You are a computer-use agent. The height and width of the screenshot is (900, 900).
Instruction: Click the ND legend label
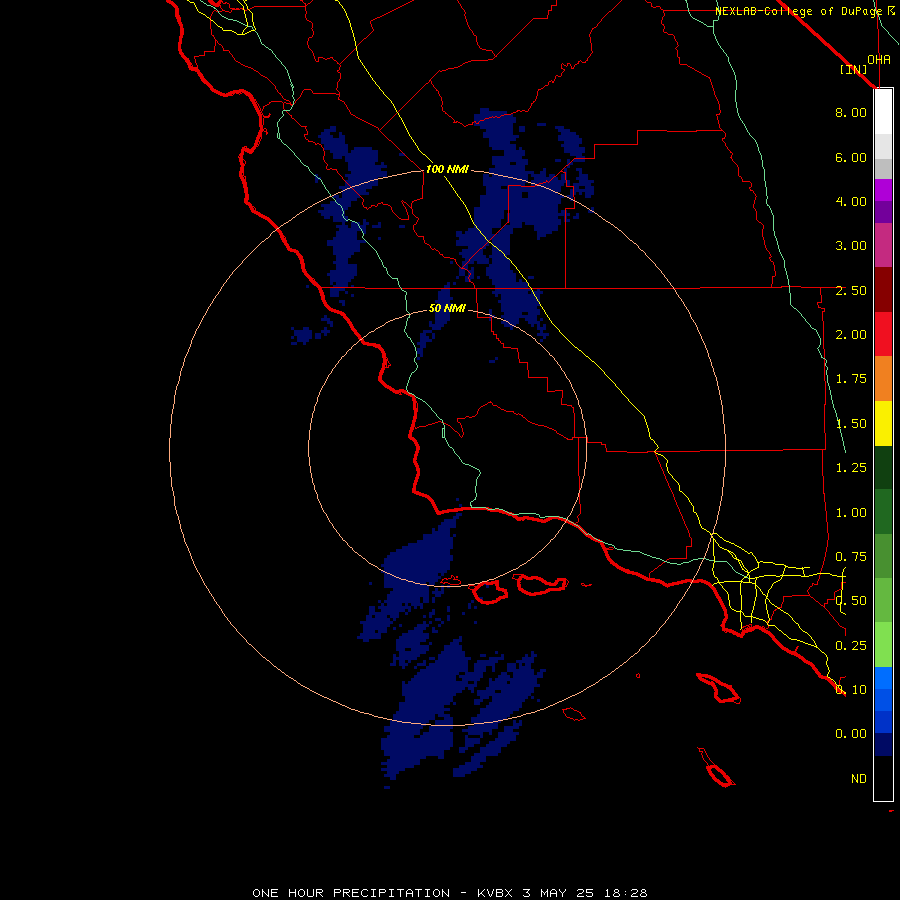click(859, 779)
